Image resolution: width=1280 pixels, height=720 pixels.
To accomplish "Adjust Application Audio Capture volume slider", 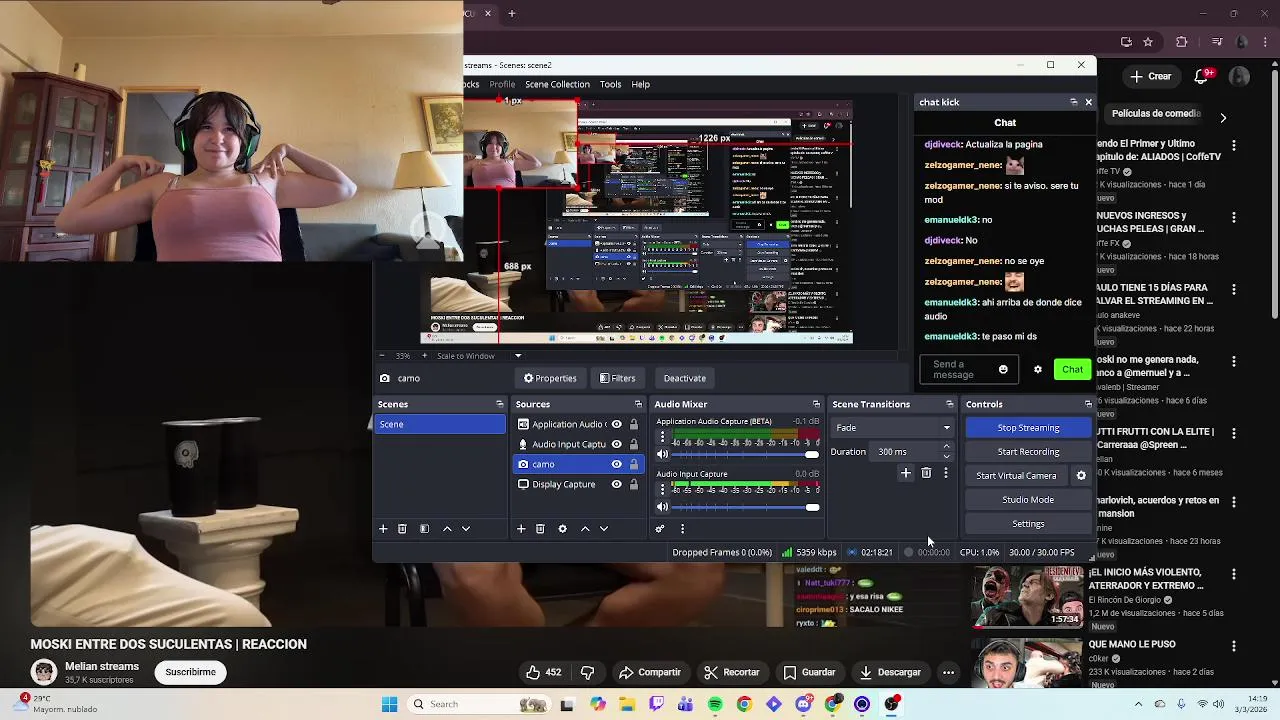I will click(747, 455).
